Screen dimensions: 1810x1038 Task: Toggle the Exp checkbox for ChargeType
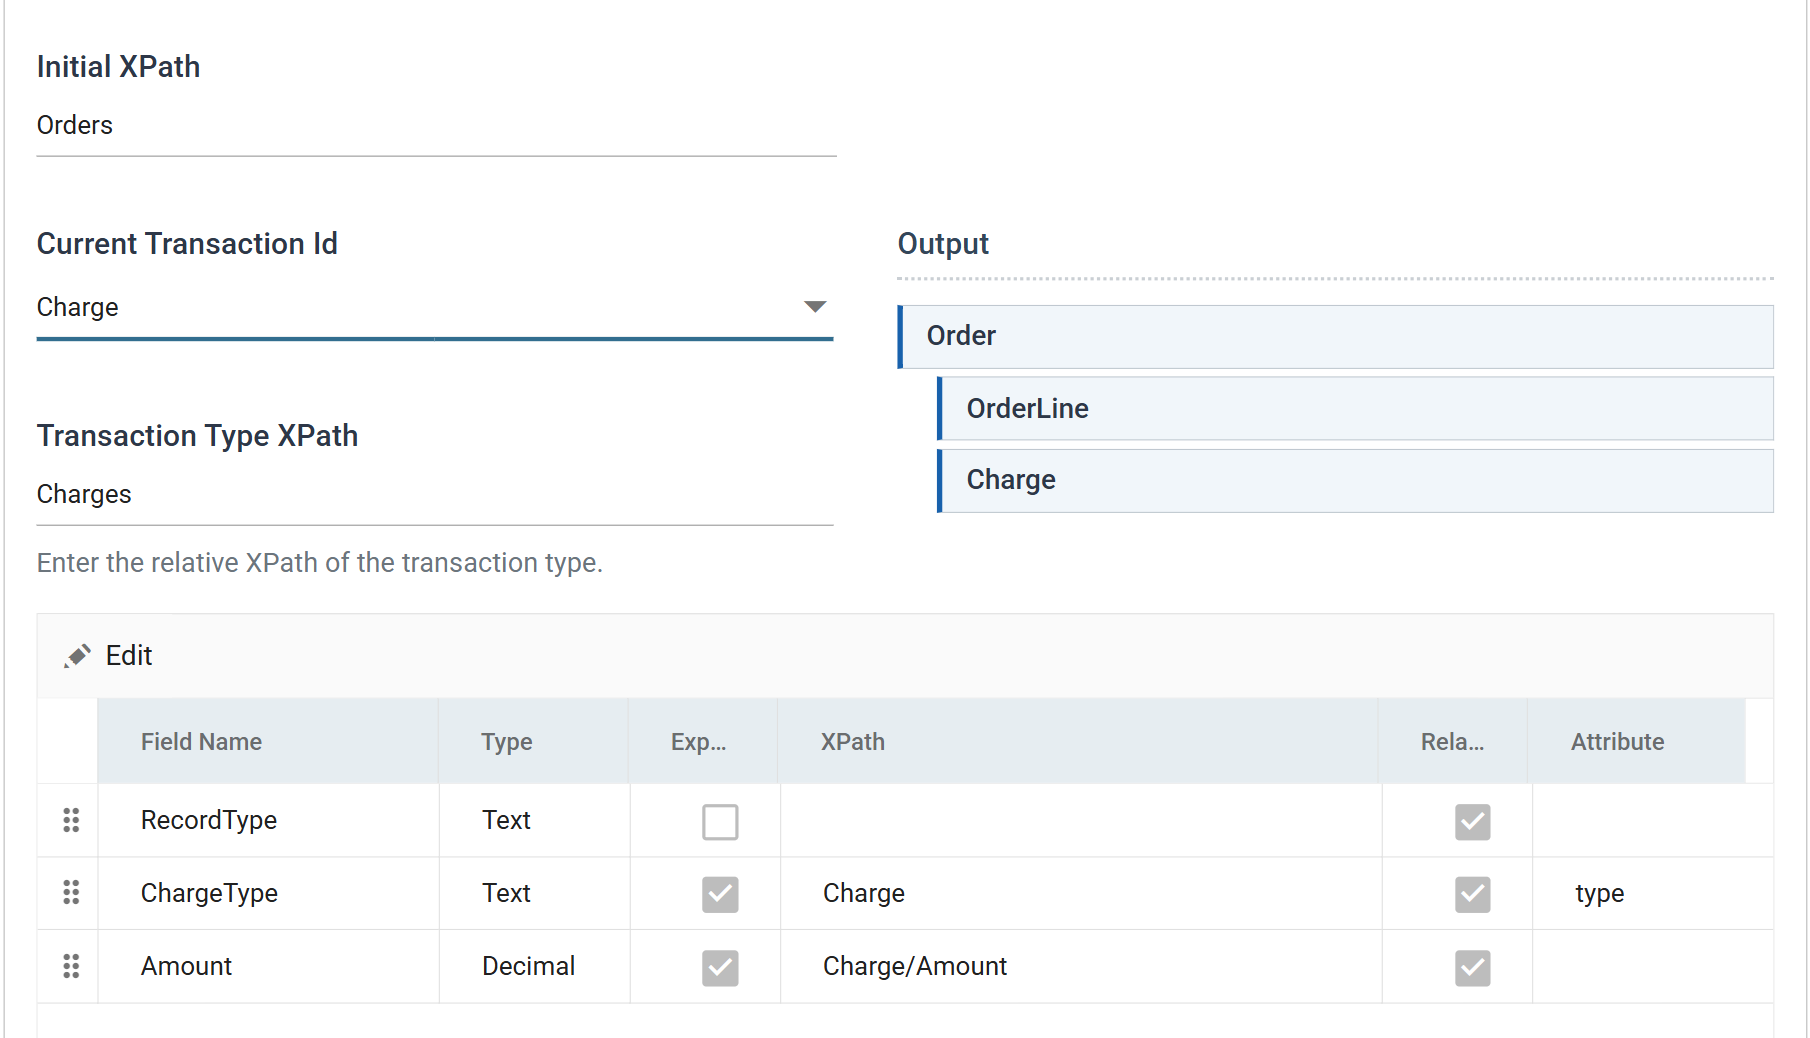(x=720, y=895)
